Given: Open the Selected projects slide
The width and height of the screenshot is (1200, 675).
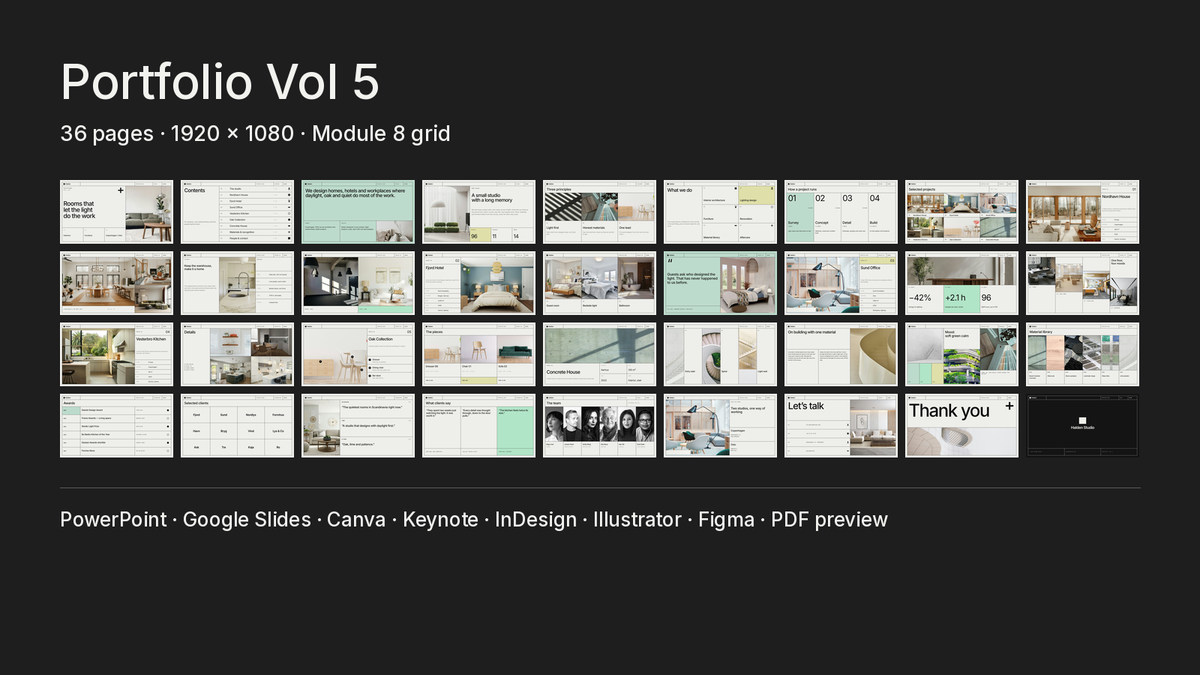Looking at the screenshot, I should click(x=962, y=211).
